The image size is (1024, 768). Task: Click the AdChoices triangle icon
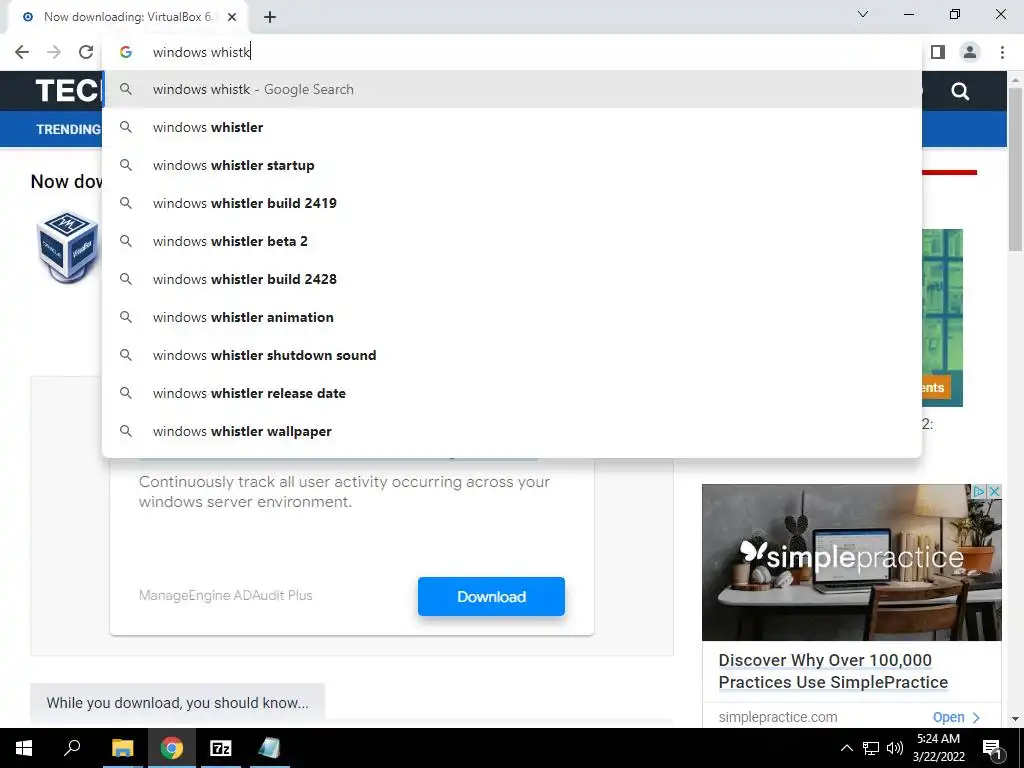tap(980, 491)
